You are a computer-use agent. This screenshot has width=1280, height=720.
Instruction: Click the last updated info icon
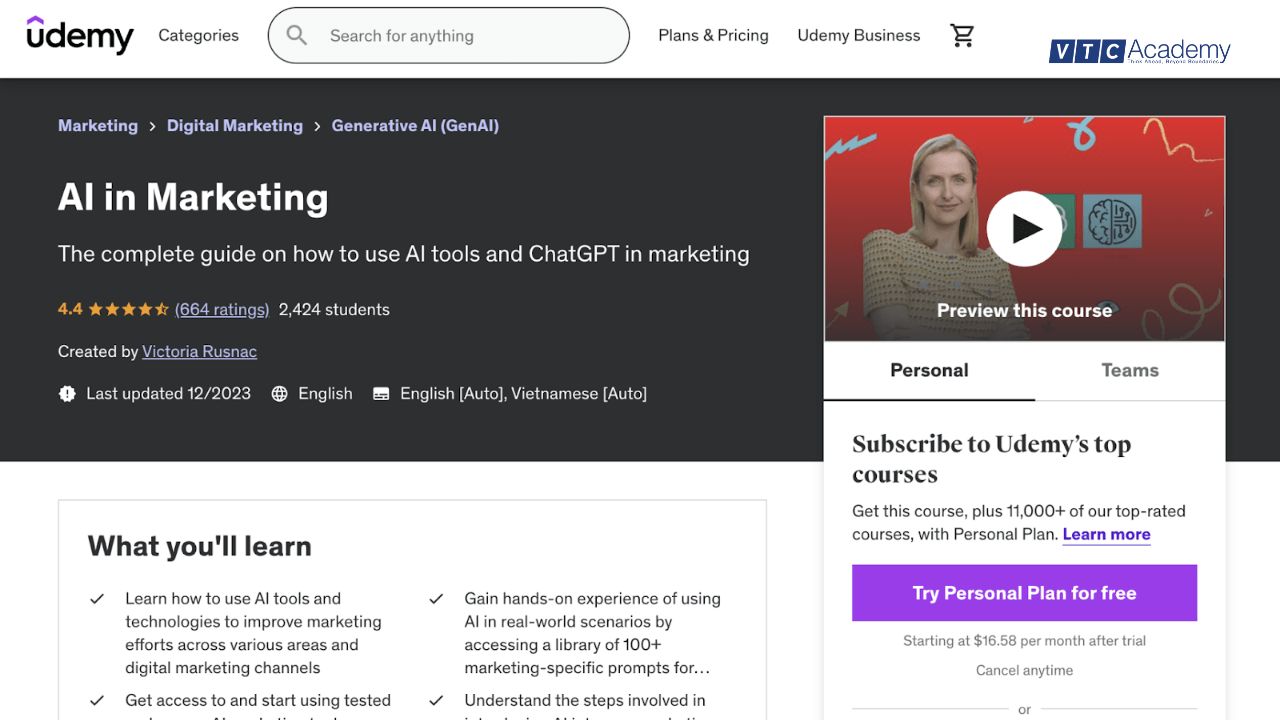(x=67, y=393)
